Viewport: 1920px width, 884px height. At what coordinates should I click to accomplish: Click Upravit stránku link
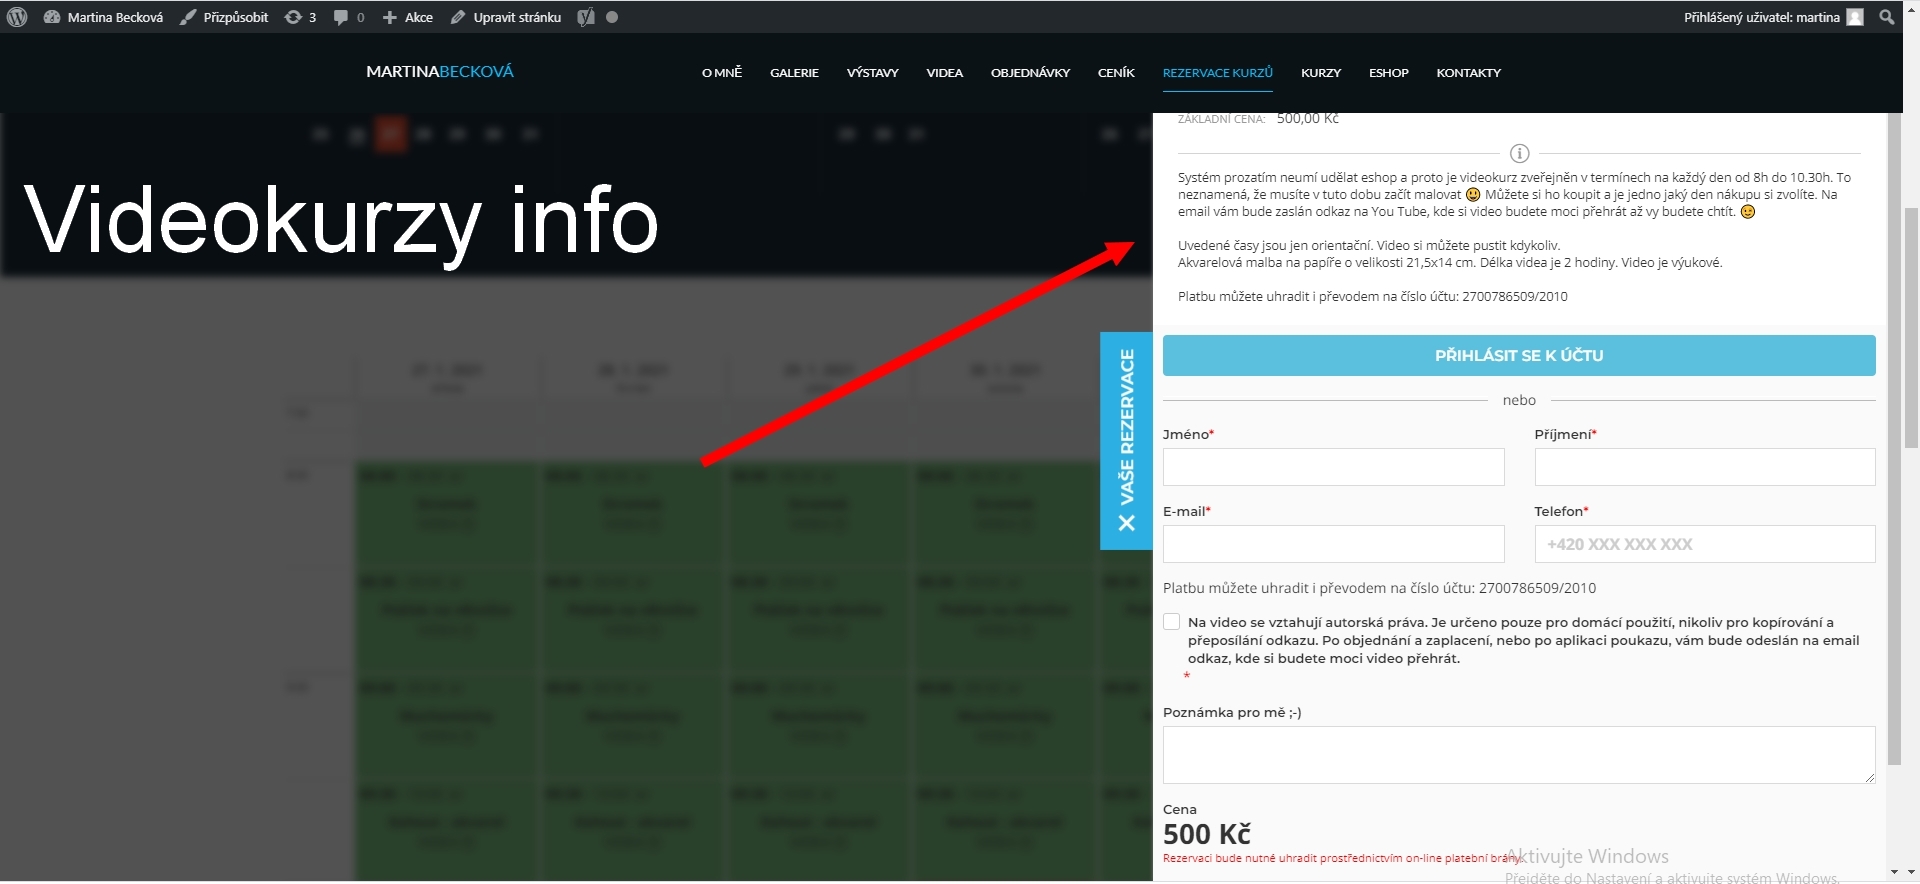coord(506,17)
